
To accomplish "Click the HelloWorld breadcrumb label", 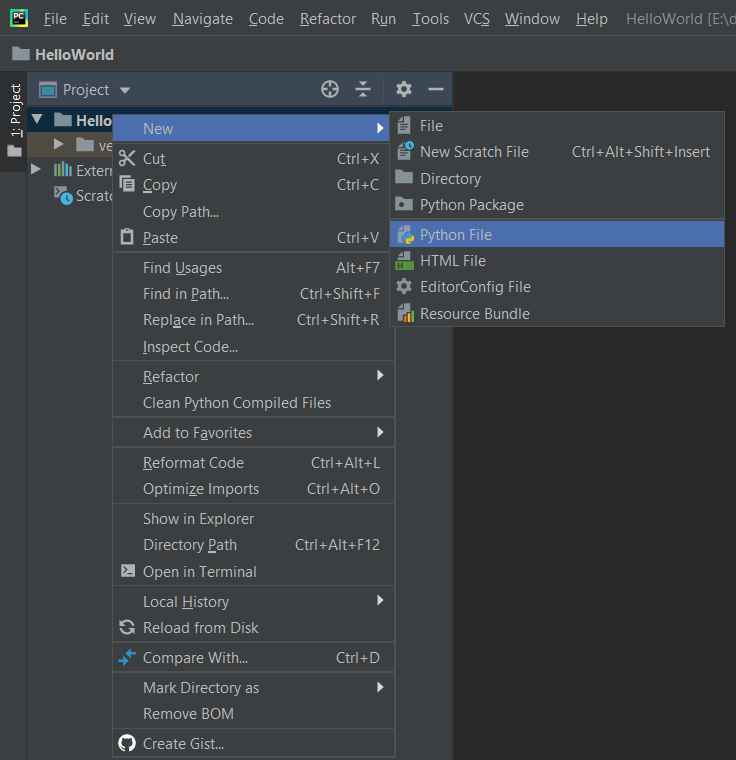I will coord(74,54).
